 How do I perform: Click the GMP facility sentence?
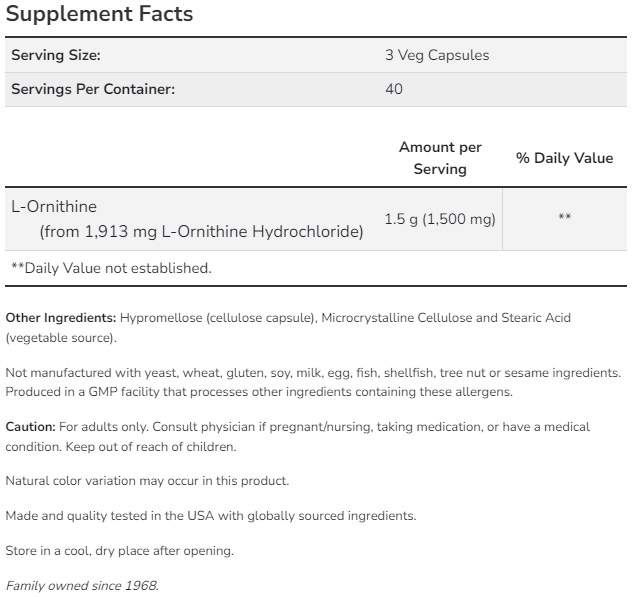259,392
